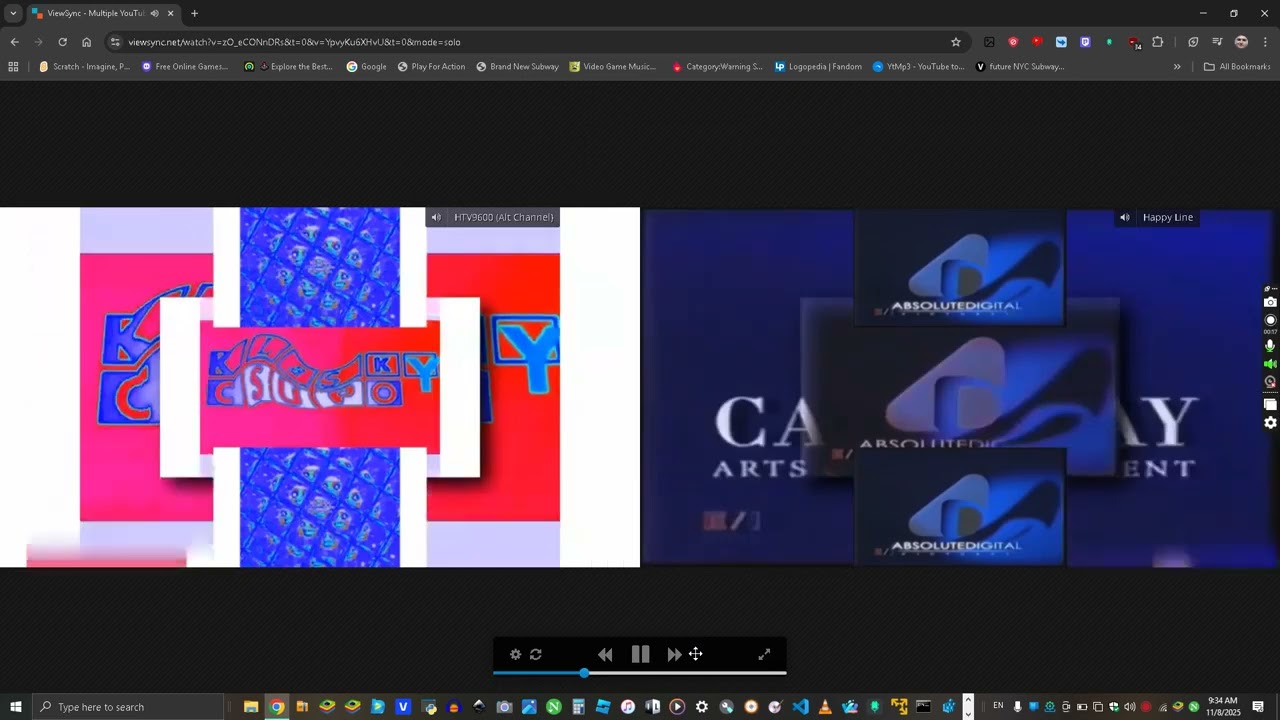Open the Logopedia | Fandom bookmark
The image size is (1280, 720).
tap(818, 67)
